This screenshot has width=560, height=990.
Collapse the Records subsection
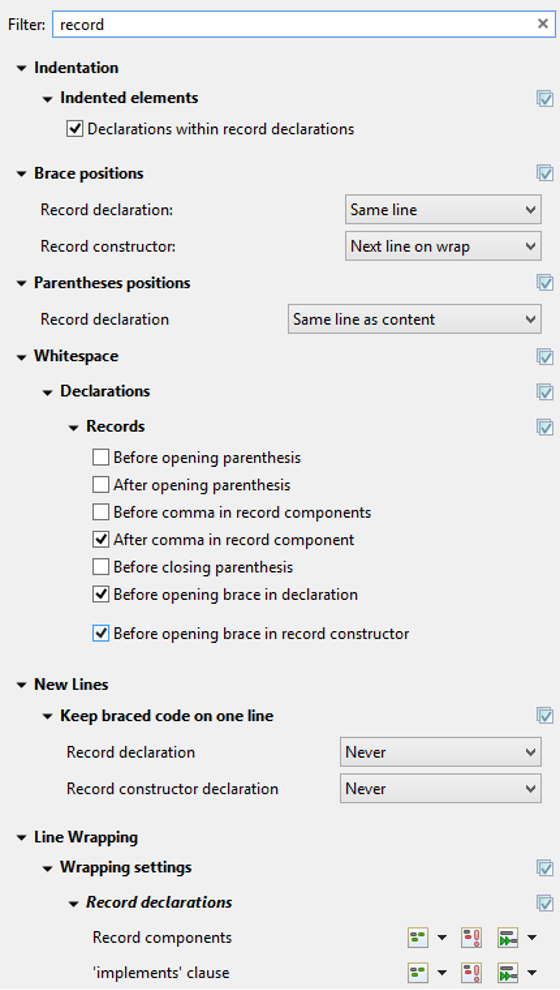tap(74, 427)
